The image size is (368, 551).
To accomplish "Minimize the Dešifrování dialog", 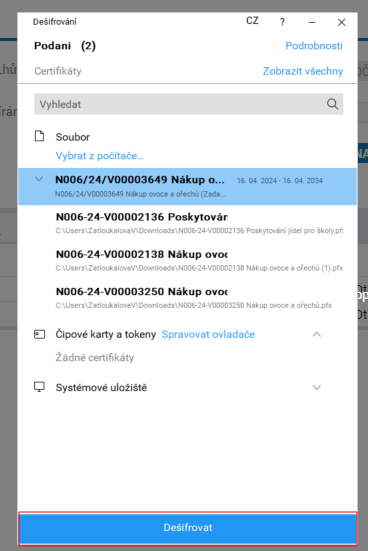I will (312, 22).
